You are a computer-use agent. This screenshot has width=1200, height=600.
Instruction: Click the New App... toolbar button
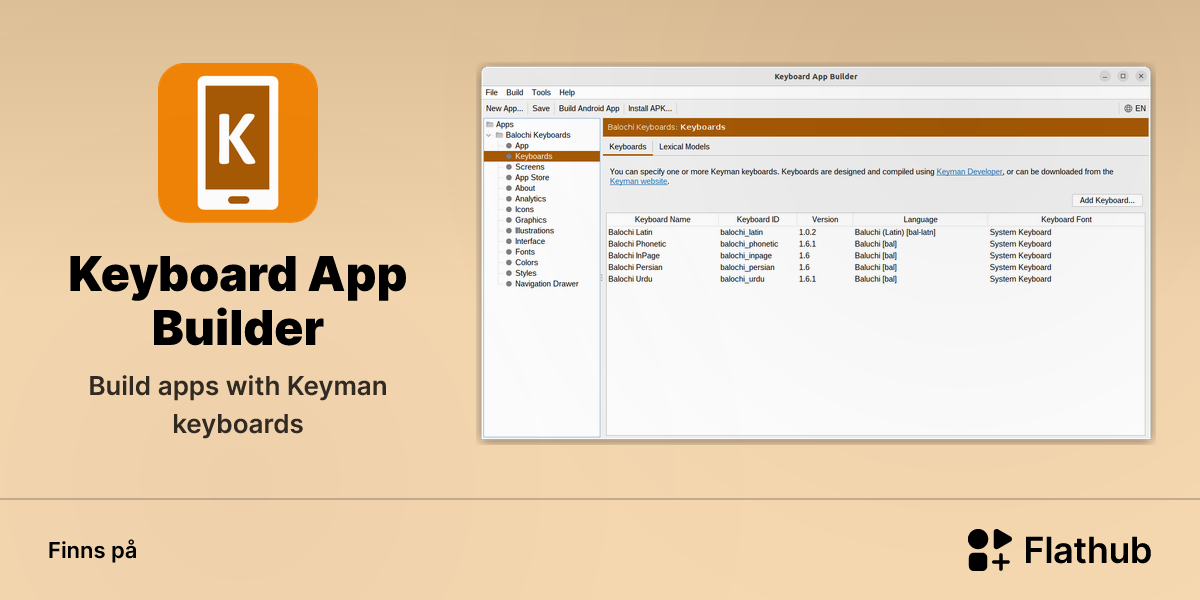point(505,108)
